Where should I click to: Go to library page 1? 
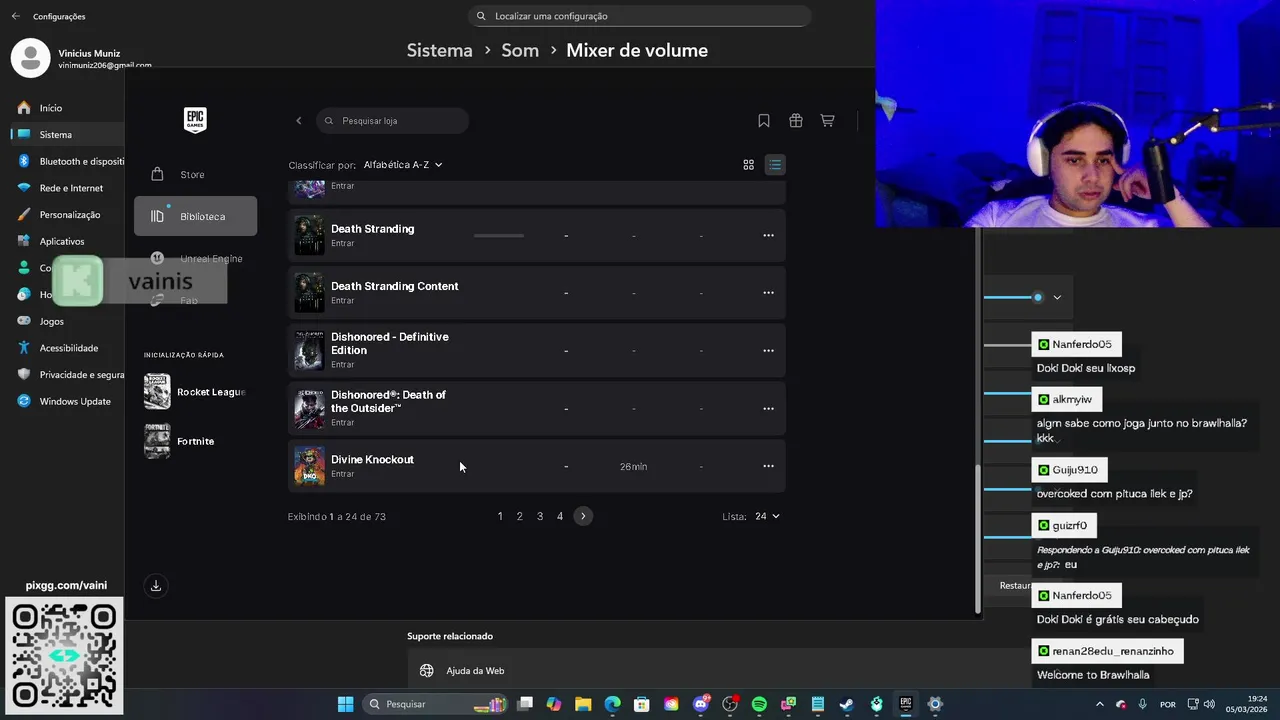point(500,516)
